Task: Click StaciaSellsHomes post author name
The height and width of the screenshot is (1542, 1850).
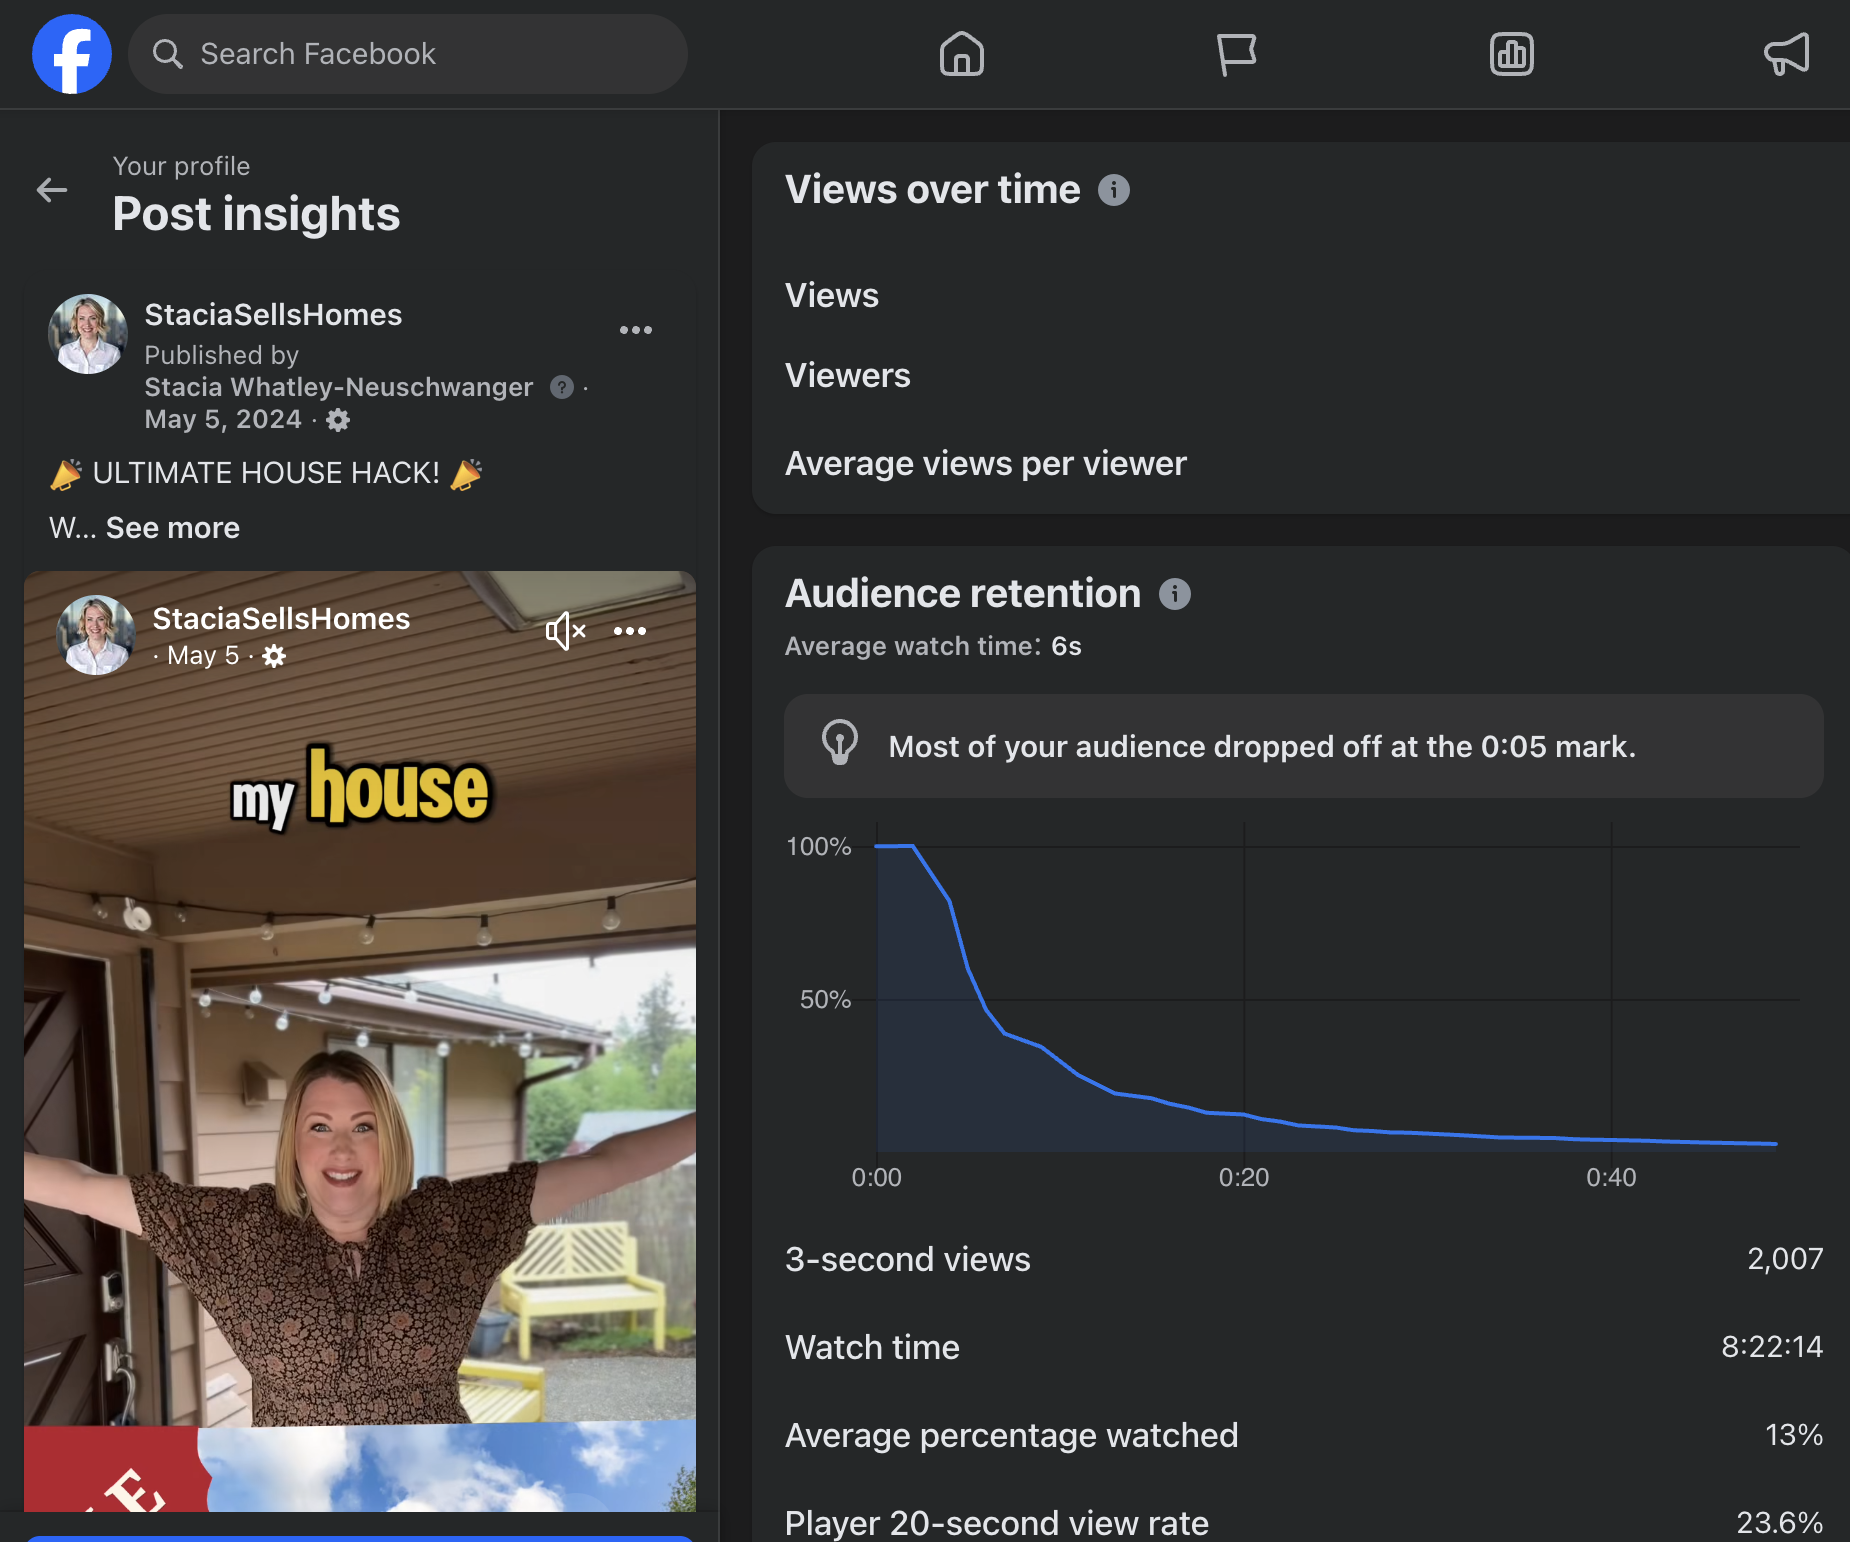Action: [273, 315]
